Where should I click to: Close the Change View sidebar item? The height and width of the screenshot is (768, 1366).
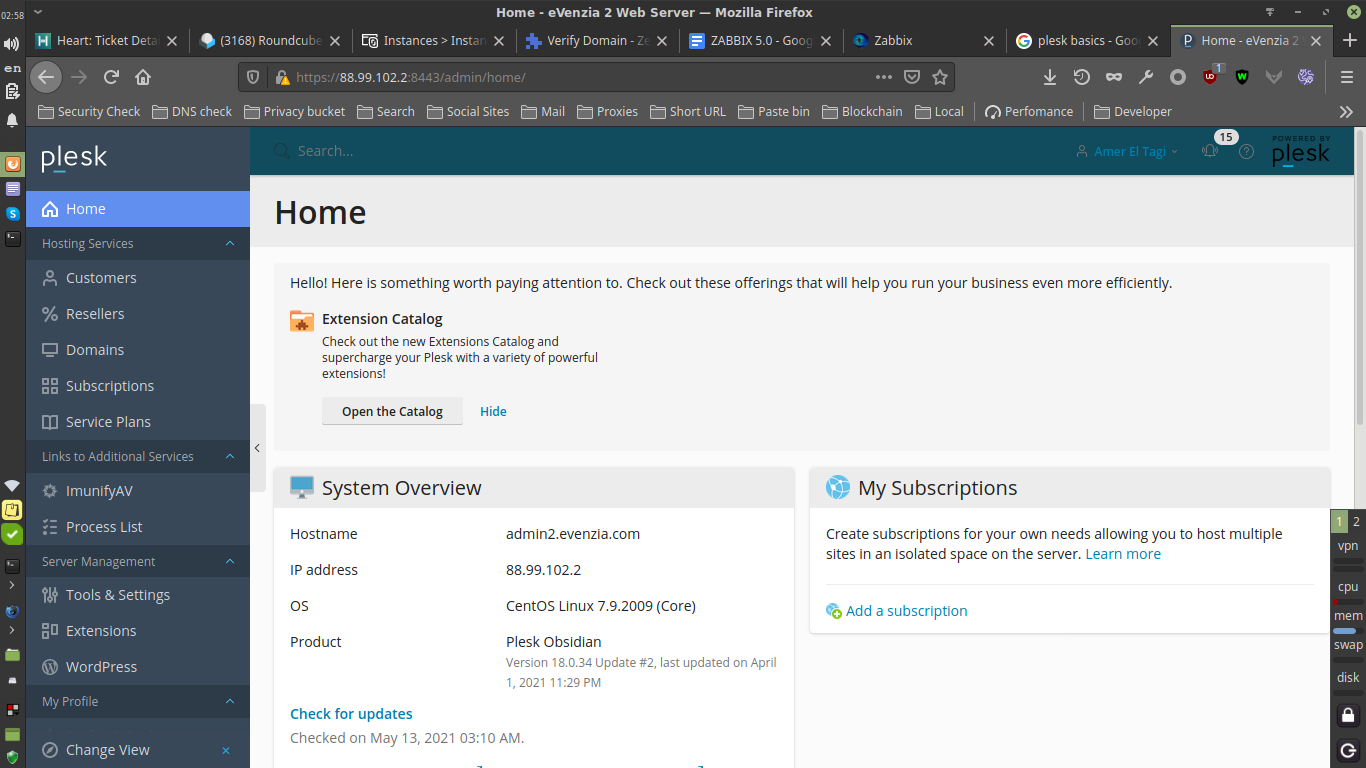point(226,750)
